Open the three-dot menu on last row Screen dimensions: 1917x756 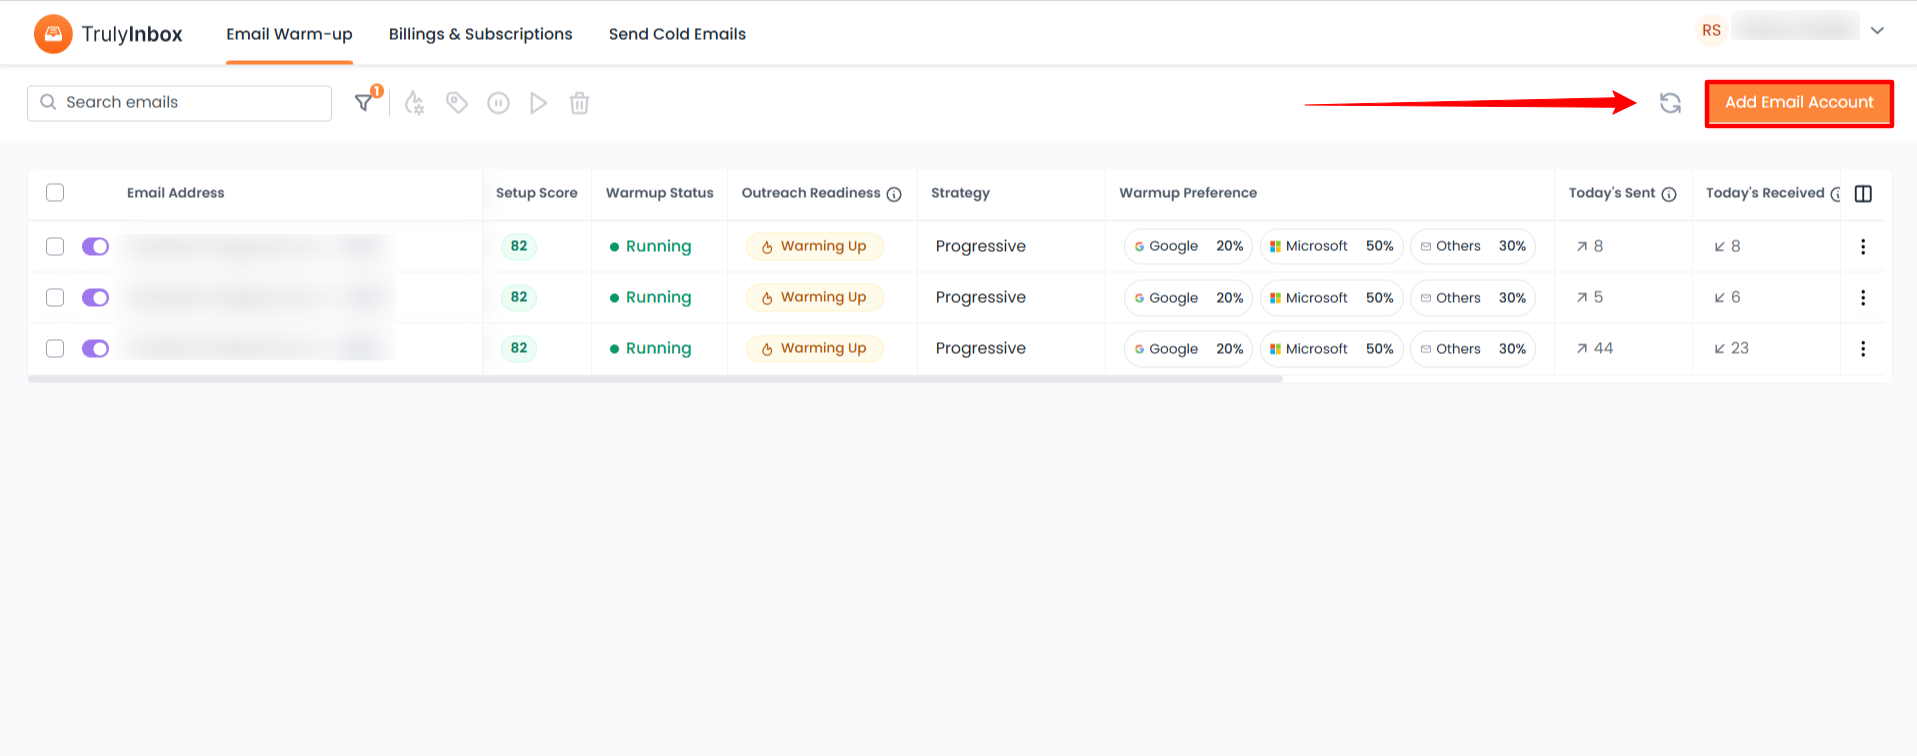(1863, 348)
